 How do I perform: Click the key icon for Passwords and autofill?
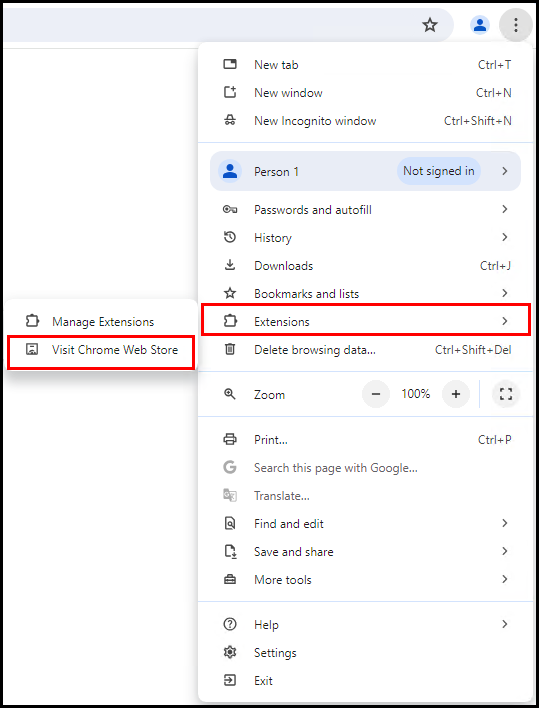point(230,209)
